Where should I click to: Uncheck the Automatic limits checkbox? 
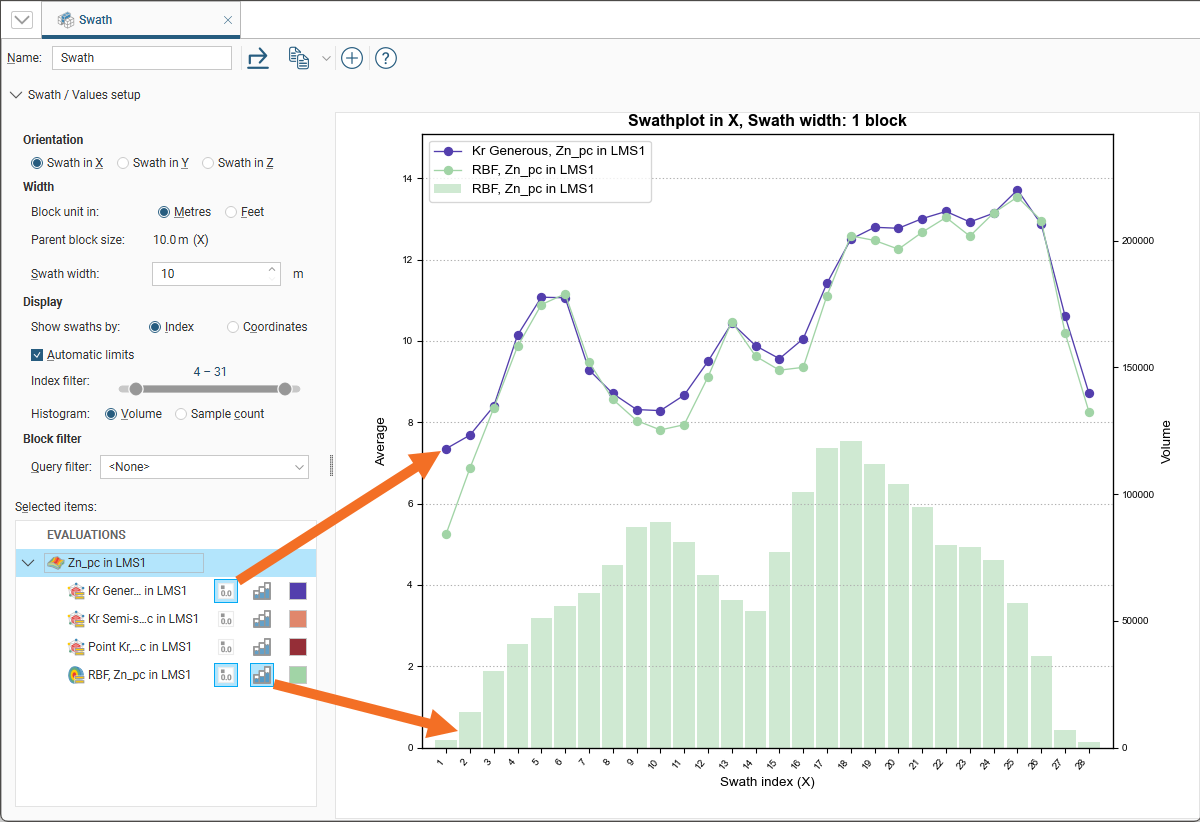[37, 355]
